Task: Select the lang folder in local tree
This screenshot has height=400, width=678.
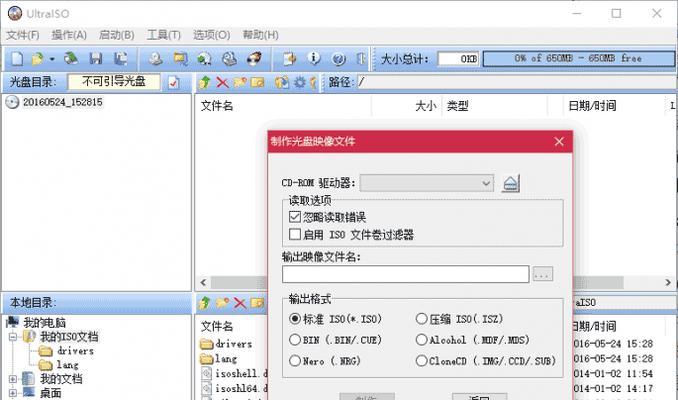Action: (x=67, y=365)
